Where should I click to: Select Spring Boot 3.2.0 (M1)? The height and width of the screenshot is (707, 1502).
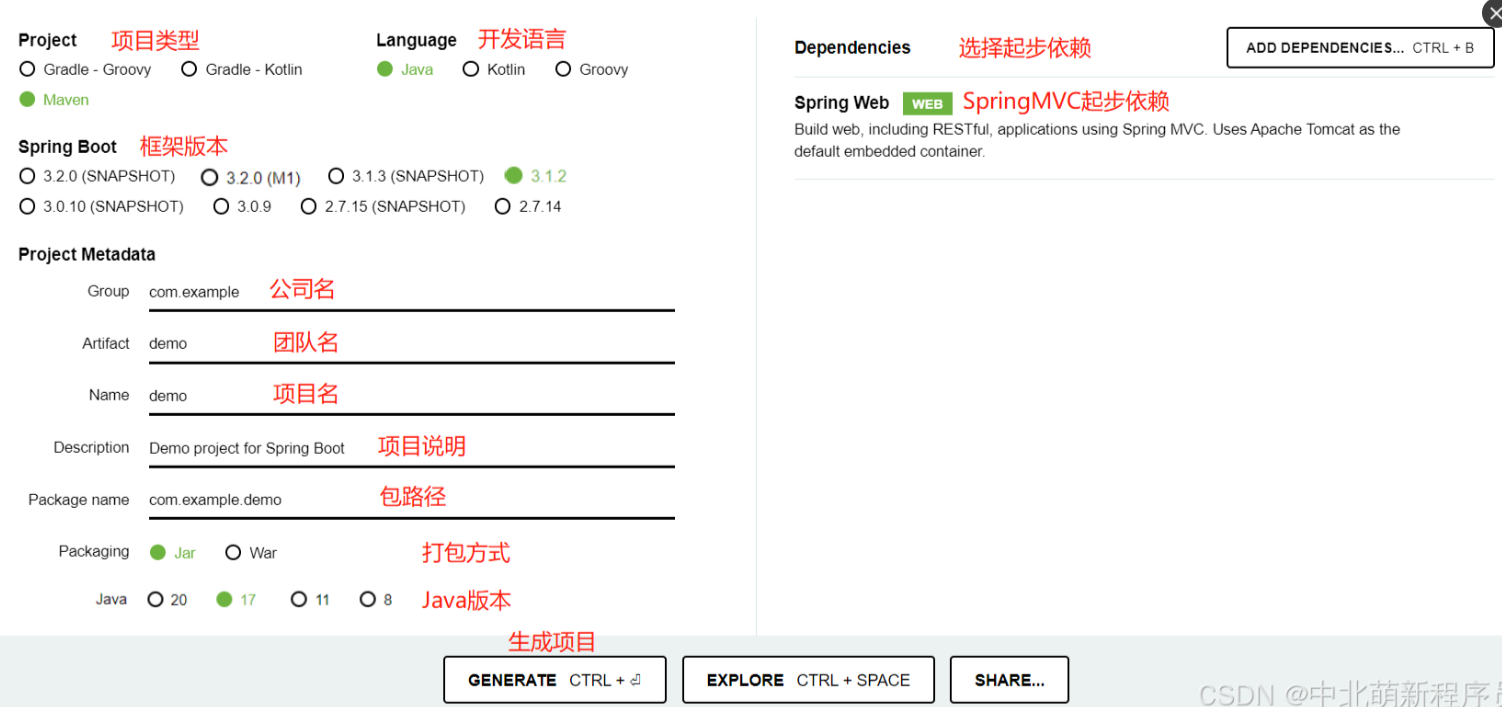[x=251, y=177]
